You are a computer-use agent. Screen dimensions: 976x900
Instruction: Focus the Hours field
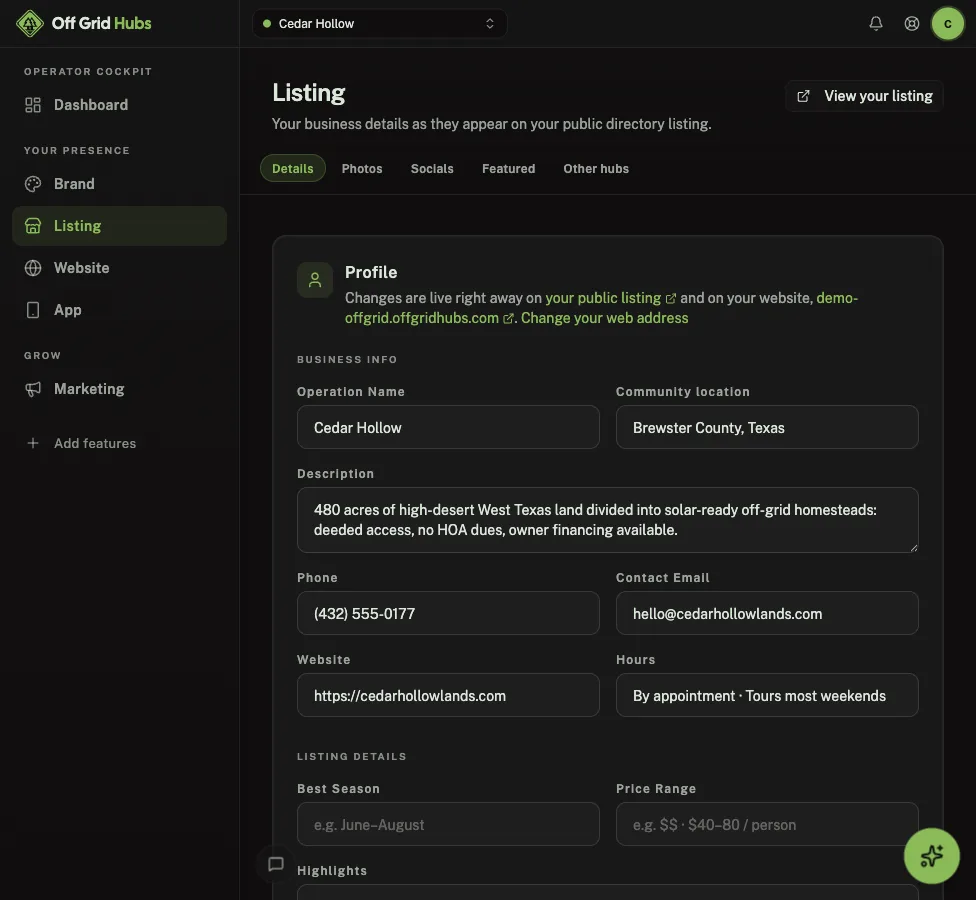[767, 695]
